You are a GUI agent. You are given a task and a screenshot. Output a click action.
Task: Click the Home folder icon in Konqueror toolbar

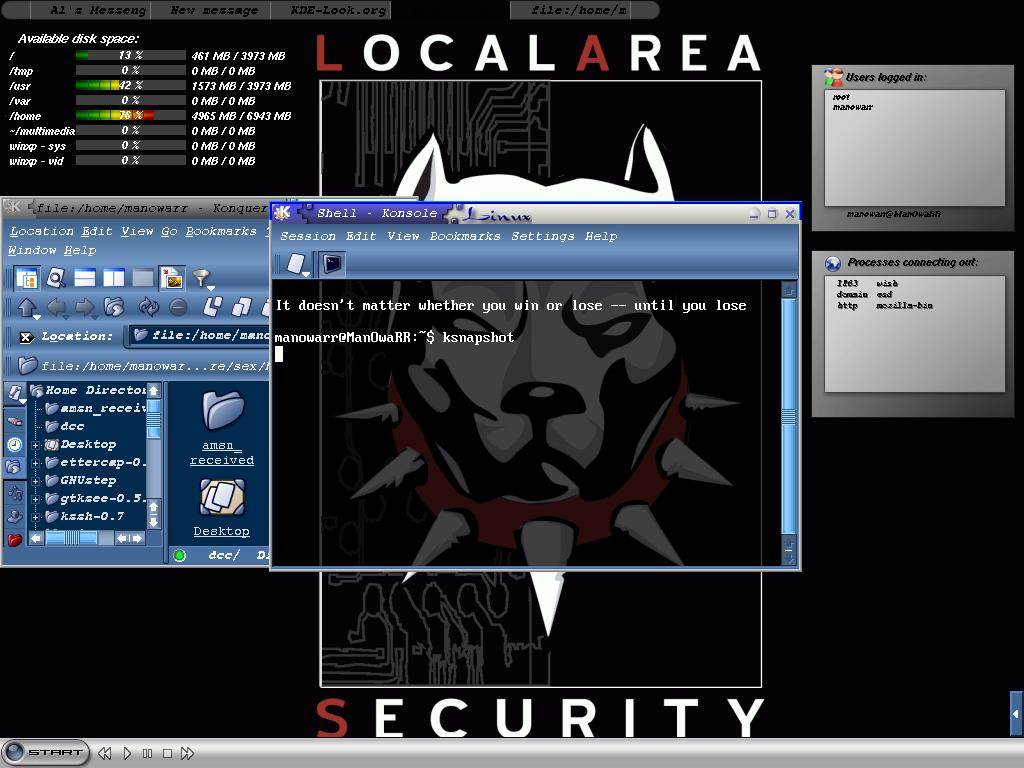coord(114,307)
